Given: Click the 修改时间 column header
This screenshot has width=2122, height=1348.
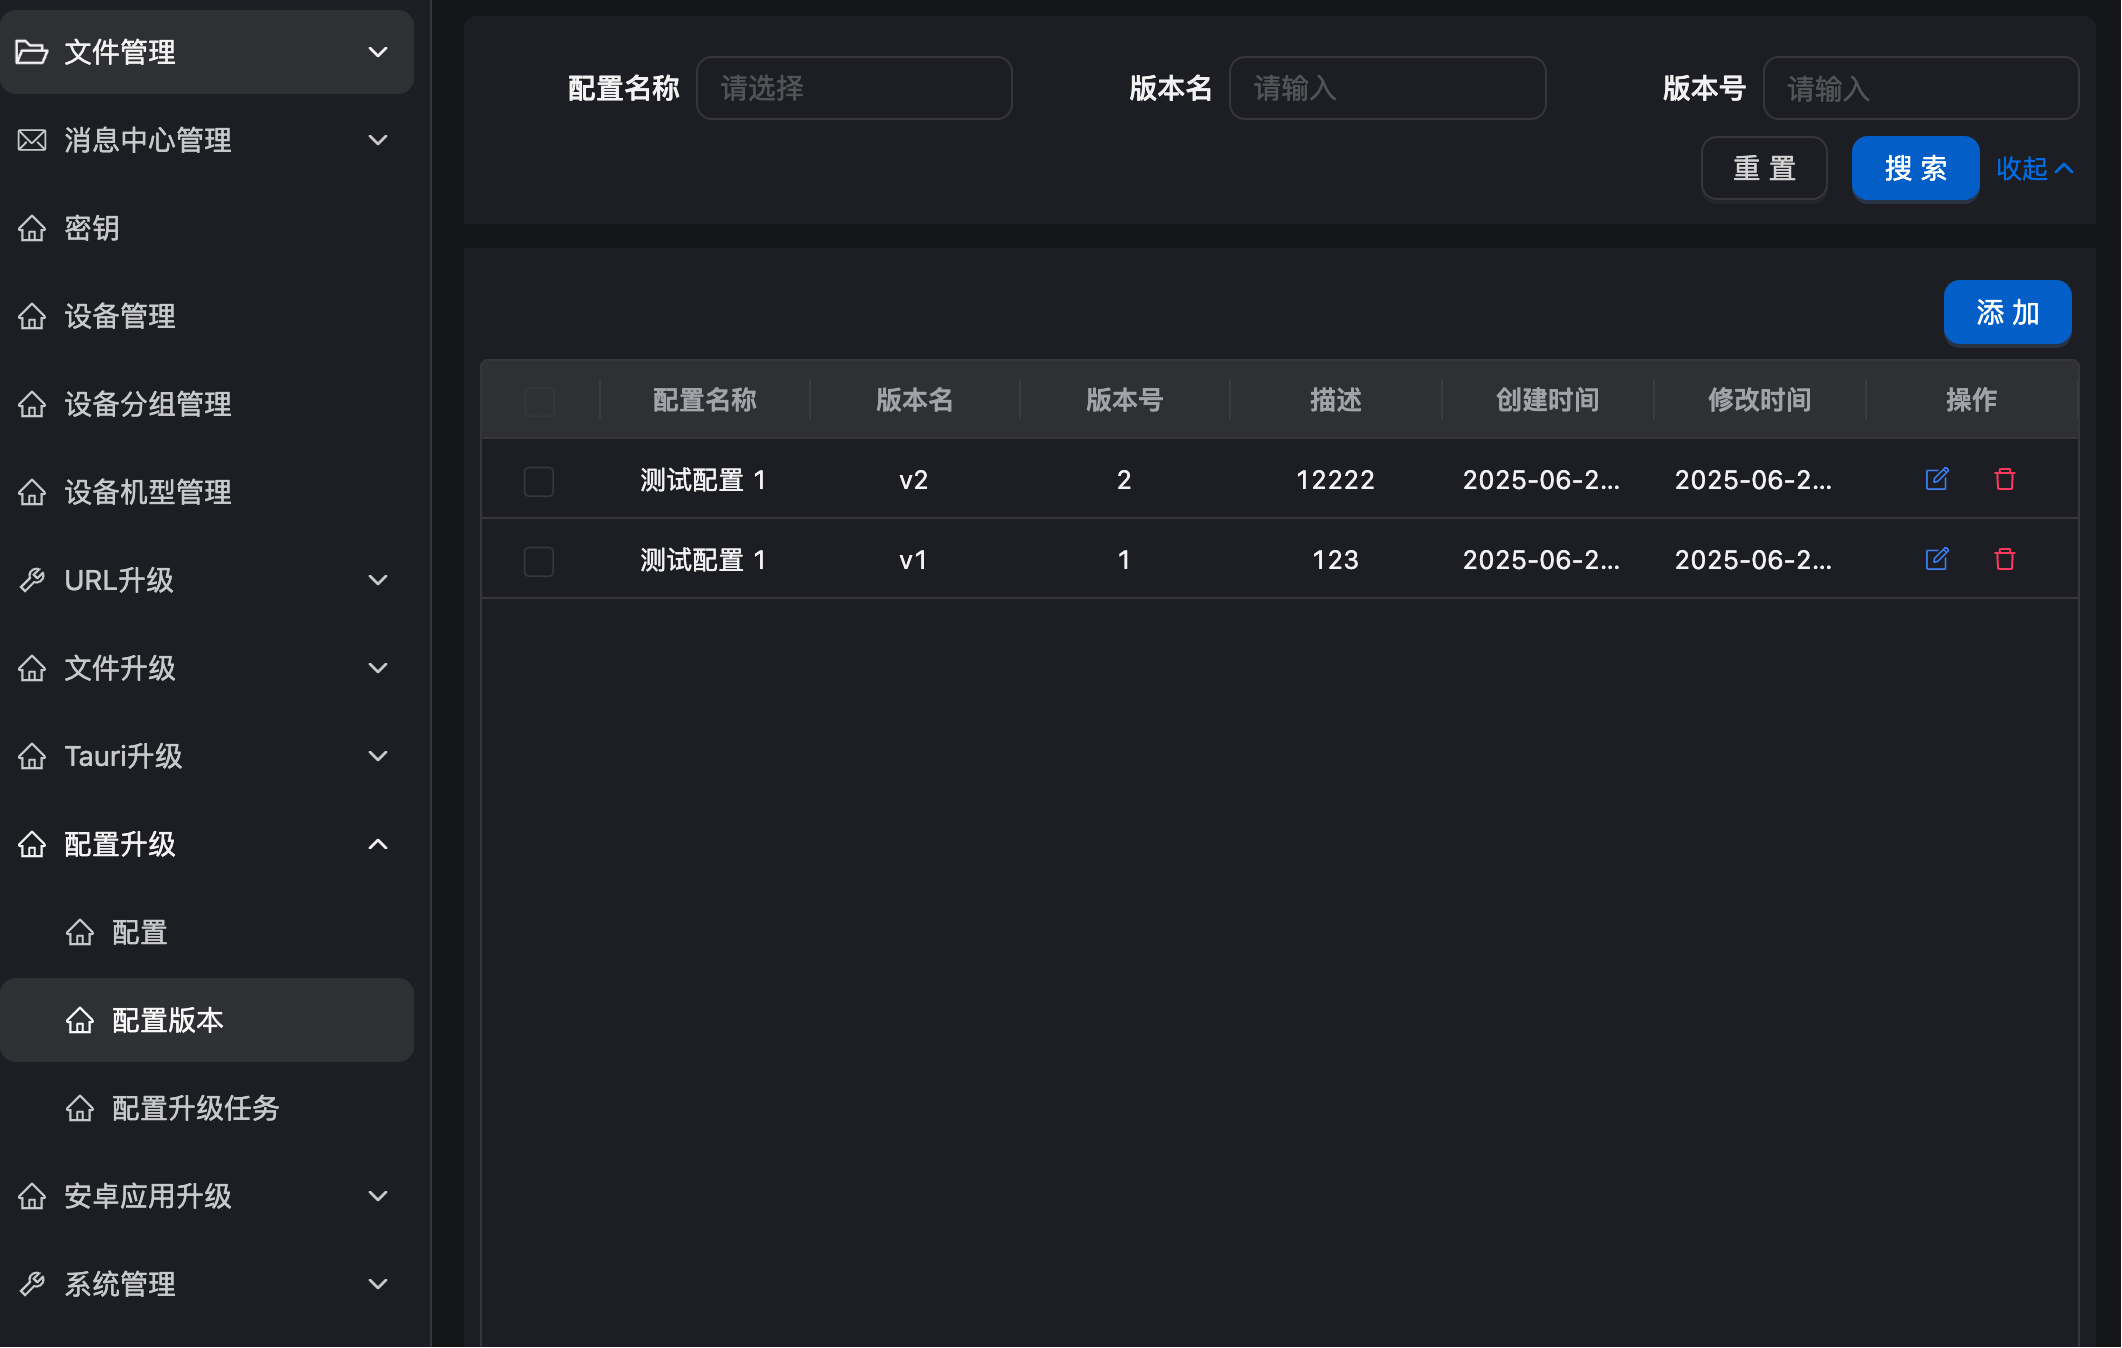Looking at the screenshot, I should 1759,400.
